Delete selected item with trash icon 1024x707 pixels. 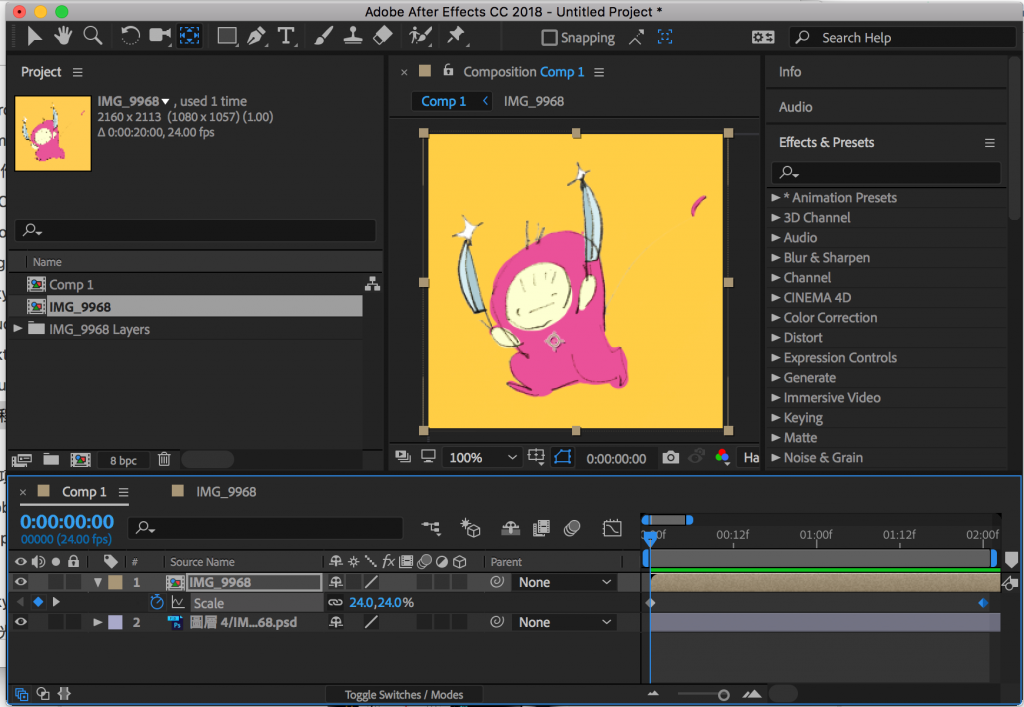point(164,460)
